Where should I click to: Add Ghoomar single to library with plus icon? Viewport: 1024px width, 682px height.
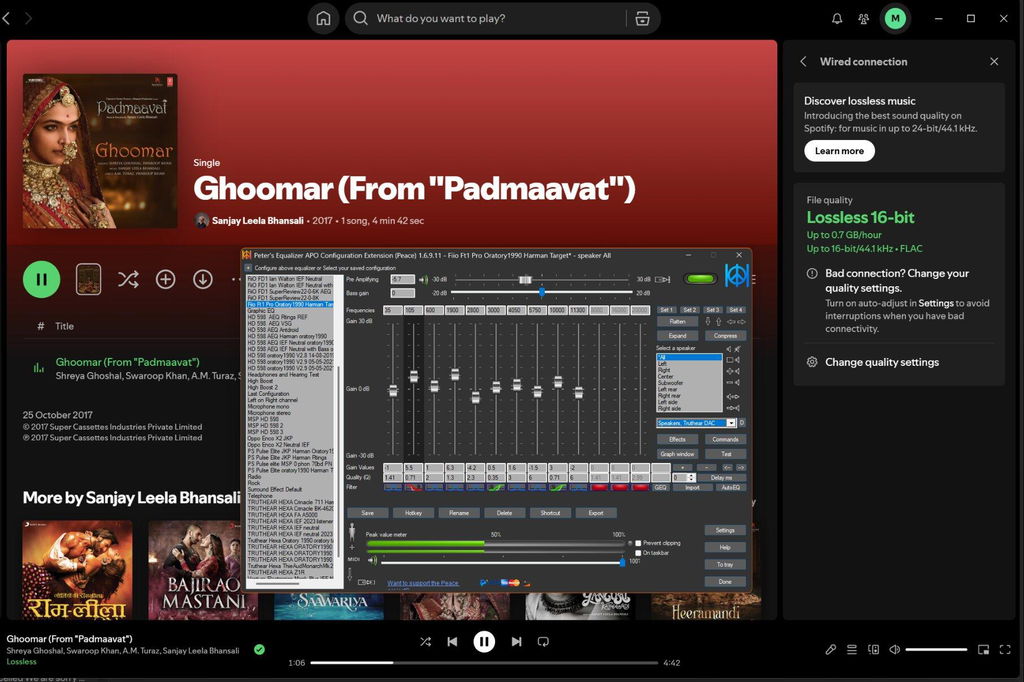165,280
